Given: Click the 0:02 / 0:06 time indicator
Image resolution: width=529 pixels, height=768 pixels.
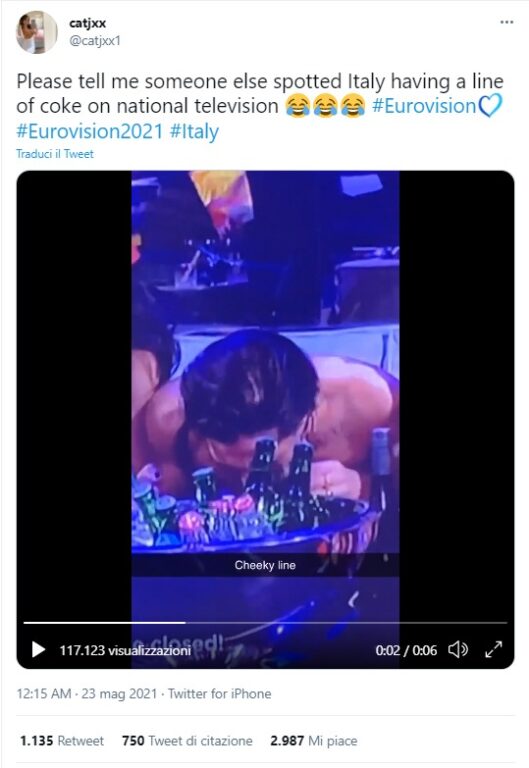Looking at the screenshot, I should 406,650.
